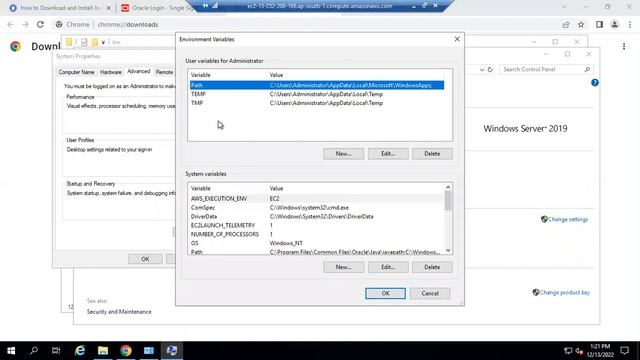
Task: Click System variables scroll down arrow
Action: pos(448,251)
